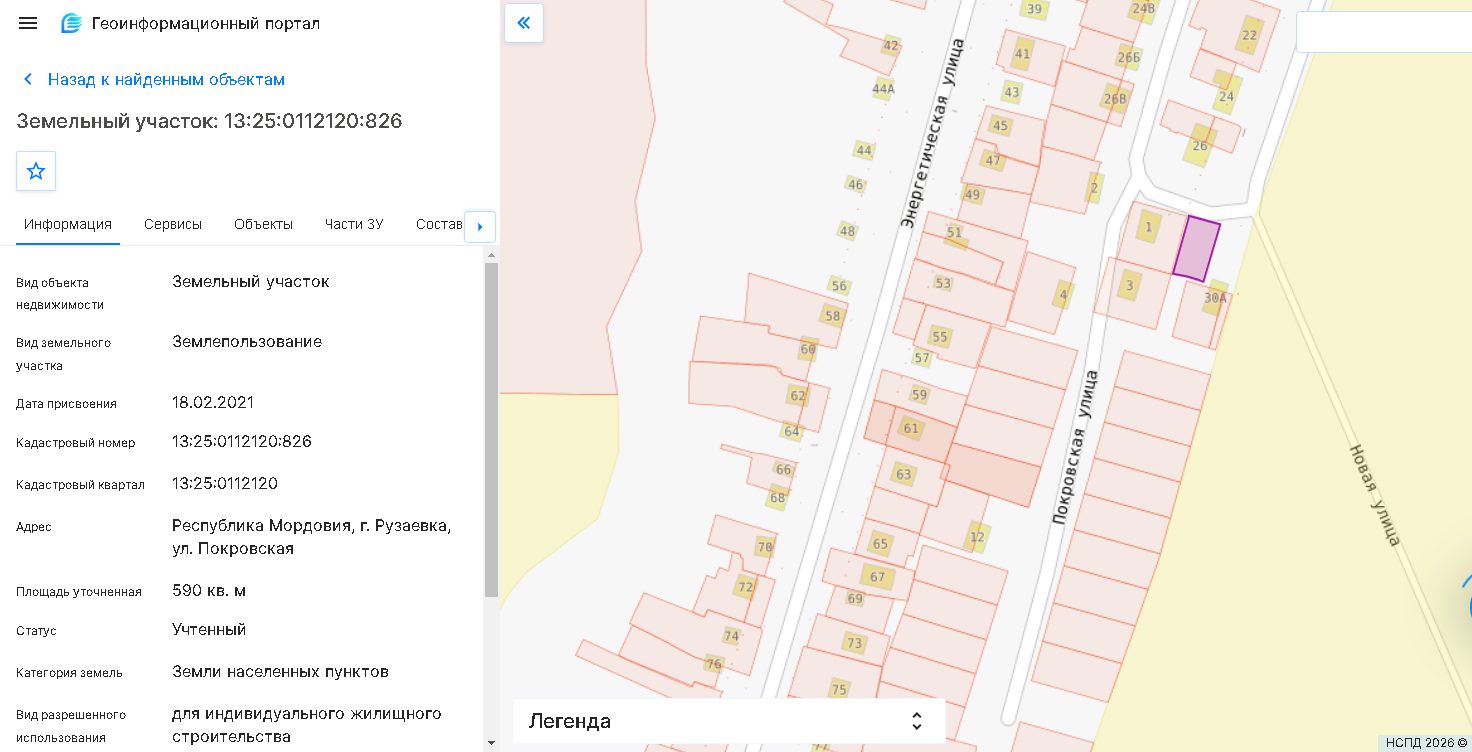Click the Энергетическая улица street label on the map
1472x752 pixels.
[x=933, y=132]
